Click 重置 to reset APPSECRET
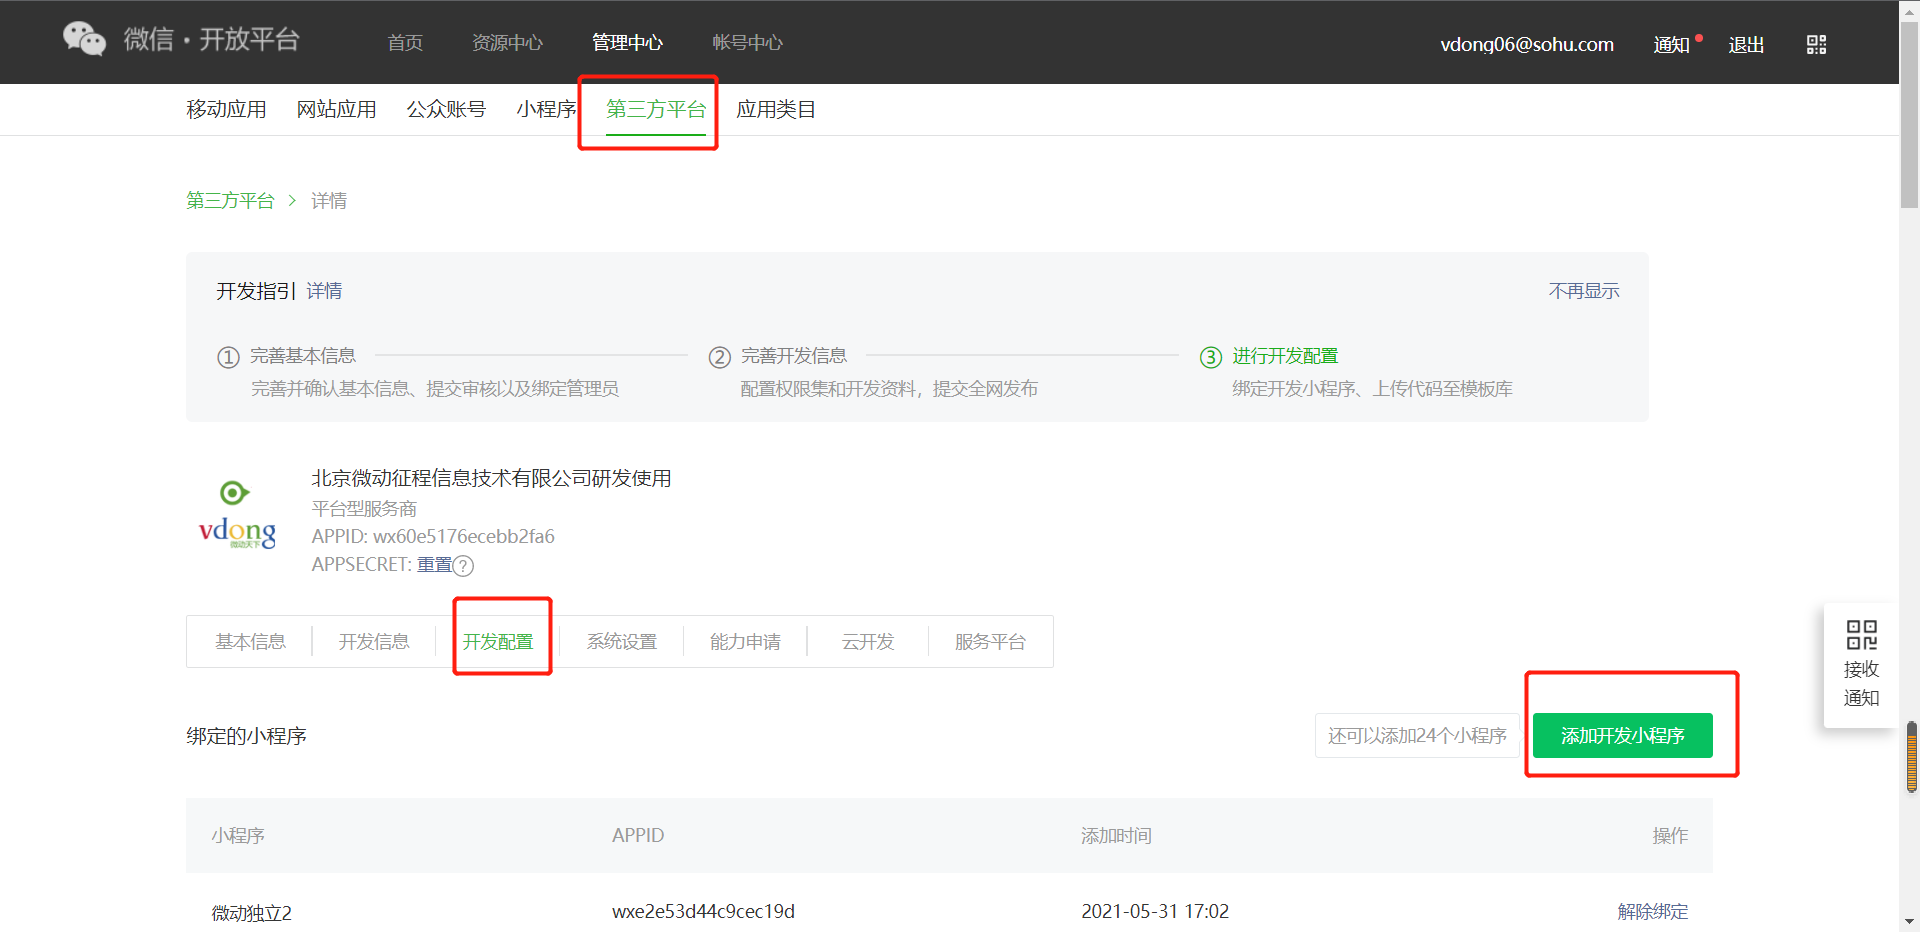This screenshot has width=1920, height=932. point(434,565)
